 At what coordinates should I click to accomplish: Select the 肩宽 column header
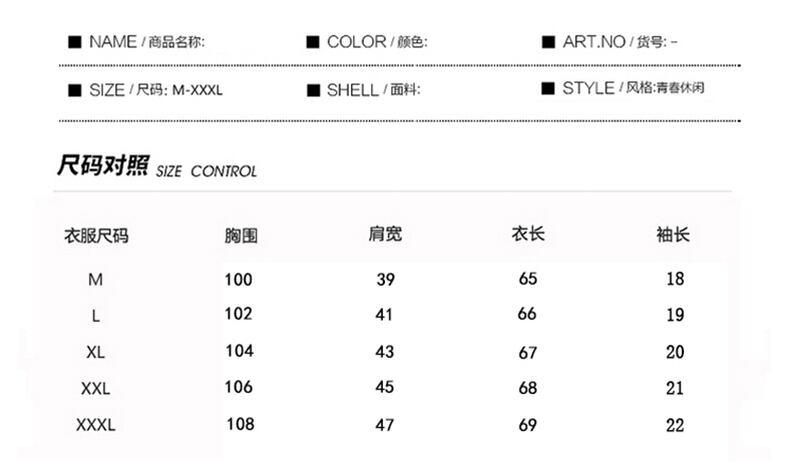[x=385, y=235]
